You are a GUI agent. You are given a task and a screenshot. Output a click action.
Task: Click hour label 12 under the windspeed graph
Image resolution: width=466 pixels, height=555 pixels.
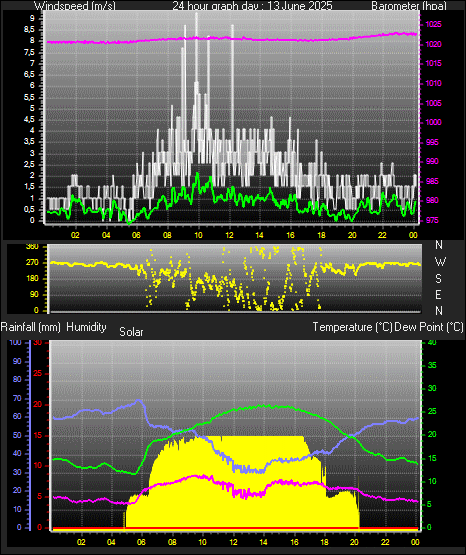[x=229, y=235]
